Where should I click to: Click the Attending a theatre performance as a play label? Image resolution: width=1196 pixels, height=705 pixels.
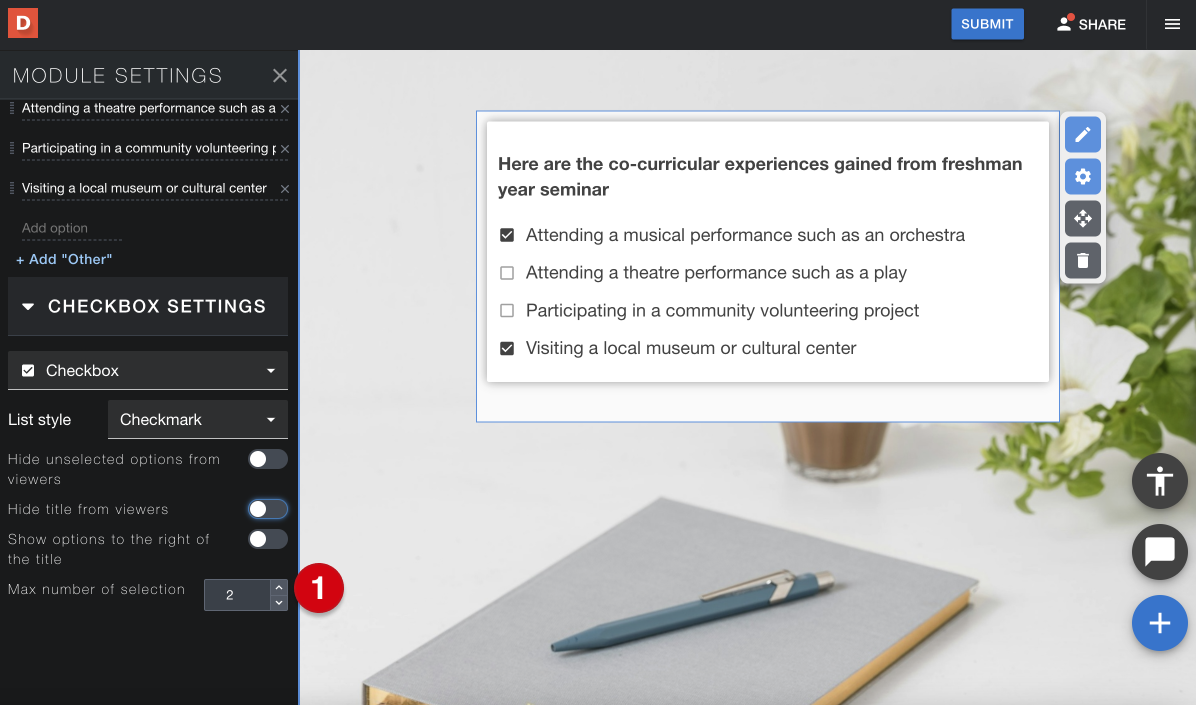(x=716, y=273)
